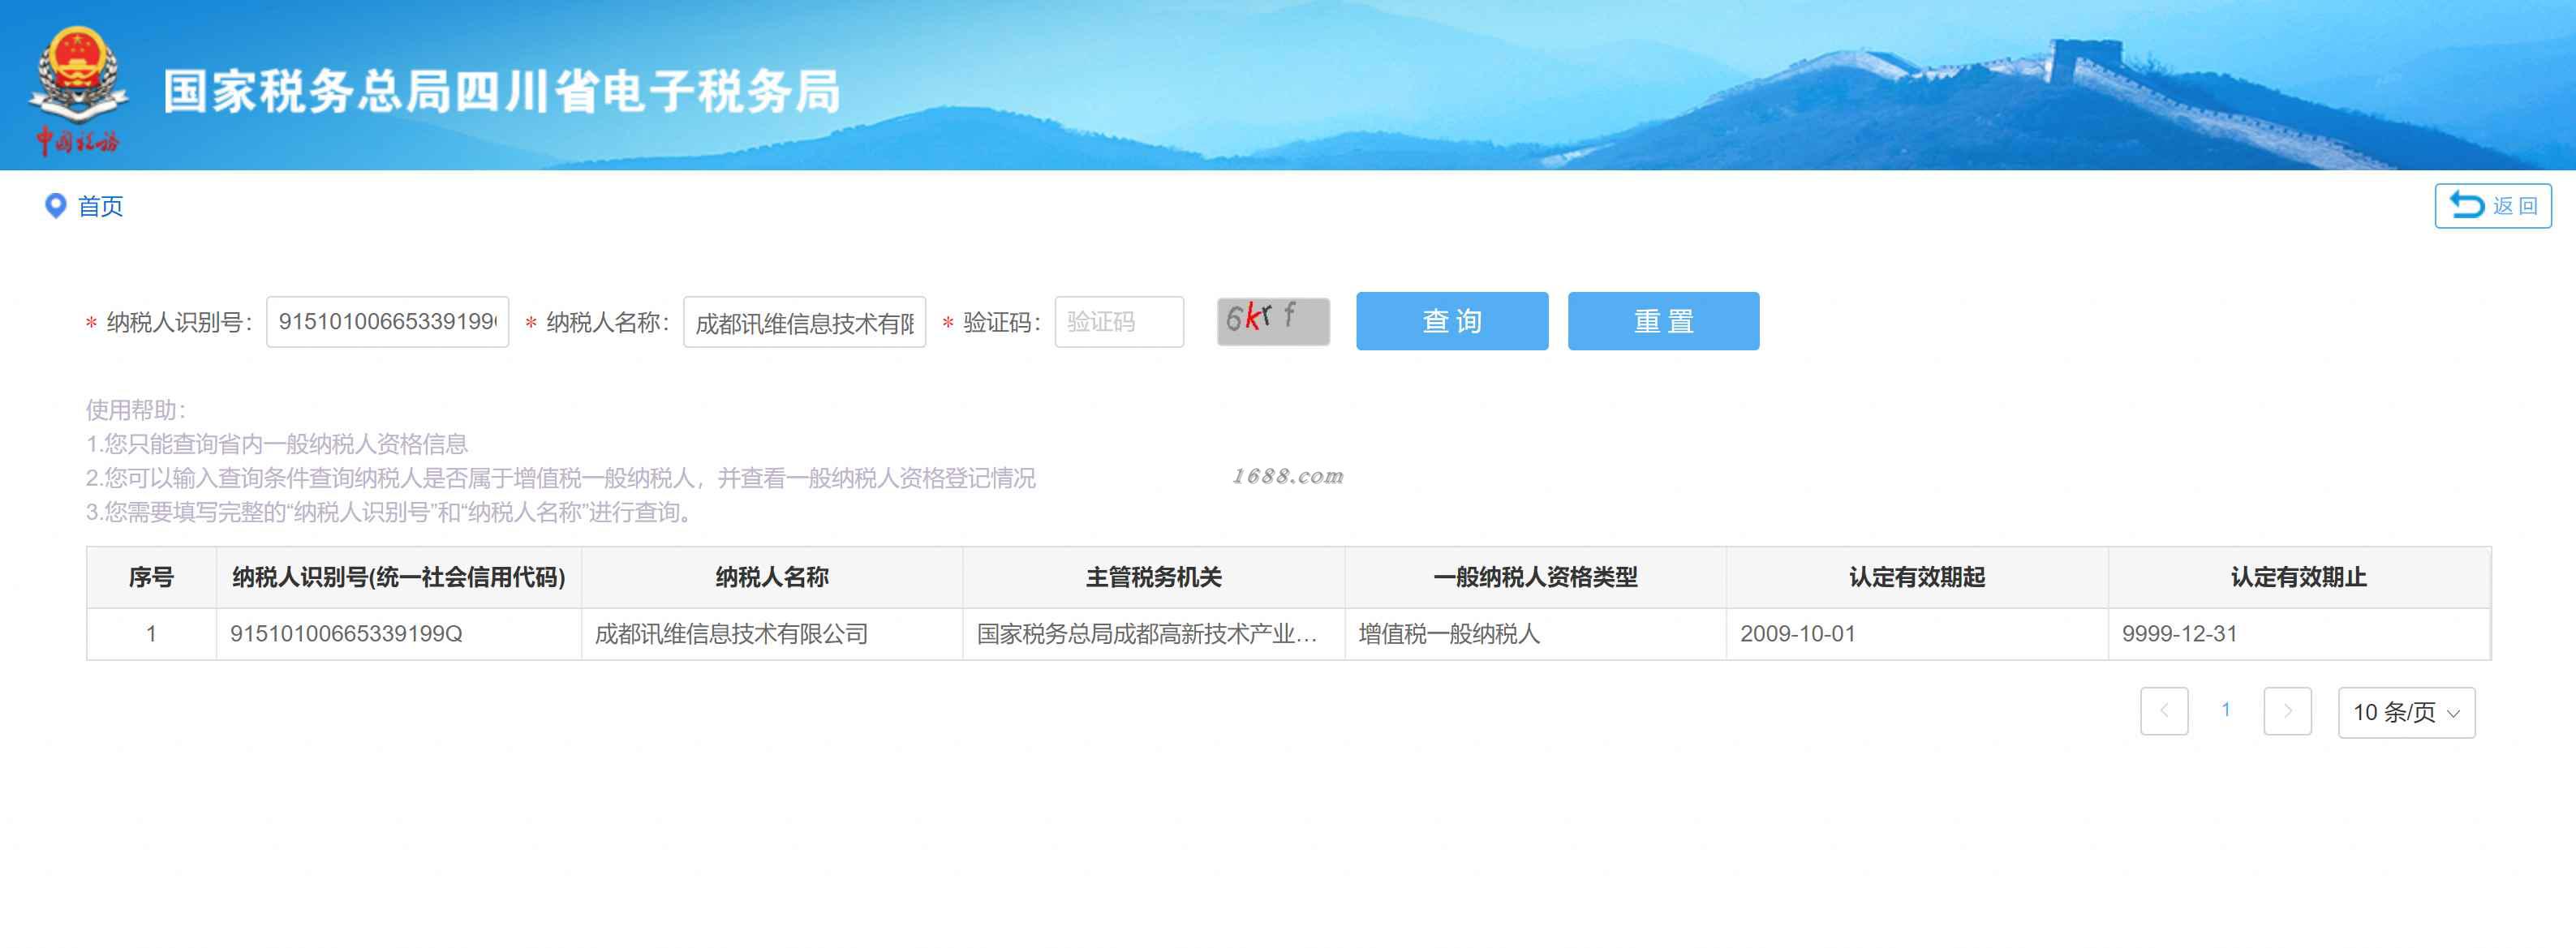
Task: Focus the 验证码 captcha input box
Action: 1118,322
